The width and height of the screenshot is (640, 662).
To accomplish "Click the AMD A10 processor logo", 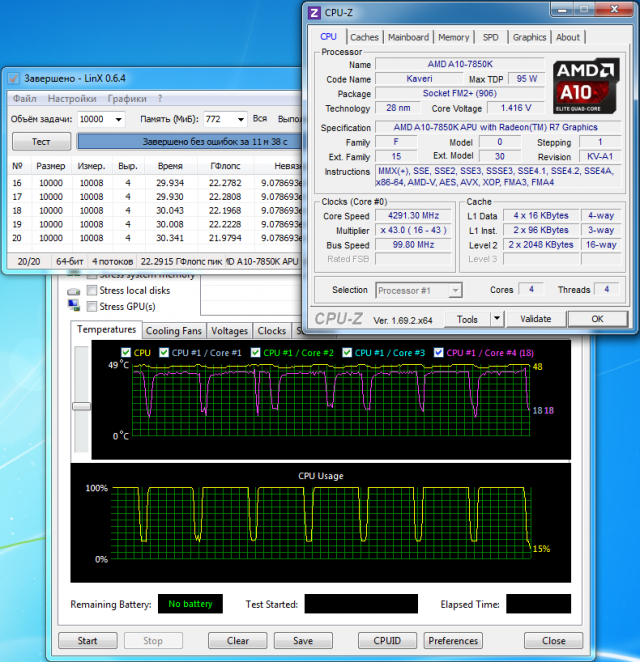I will pyautogui.click(x=586, y=86).
